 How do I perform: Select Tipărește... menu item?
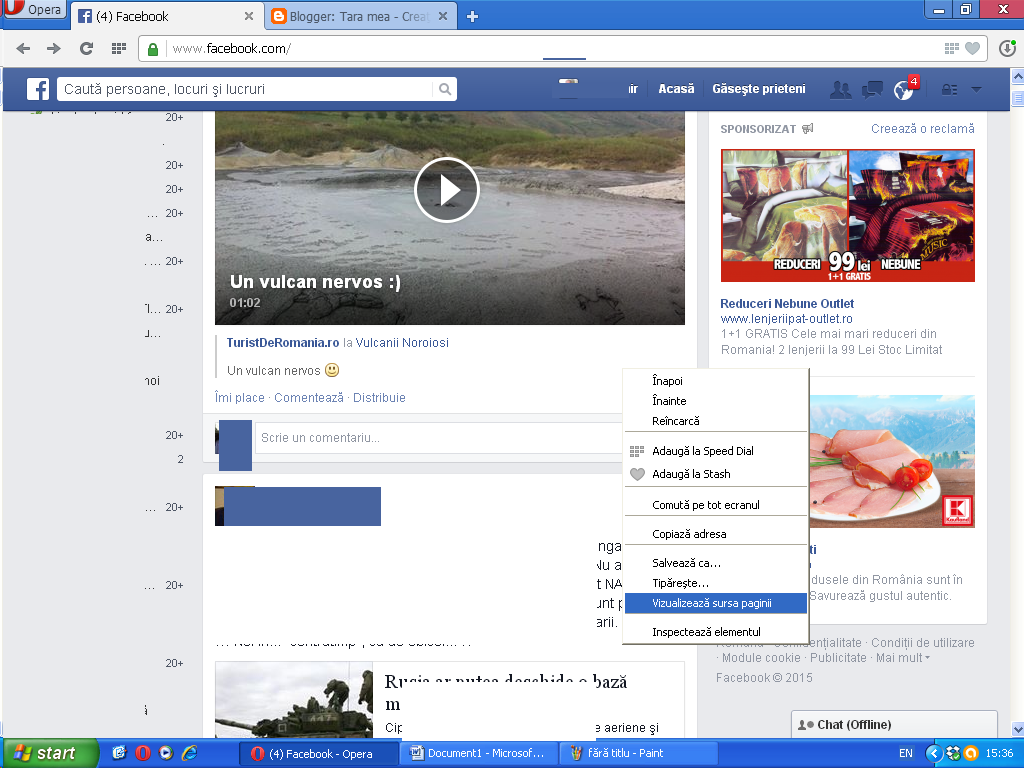coord(716,583)
